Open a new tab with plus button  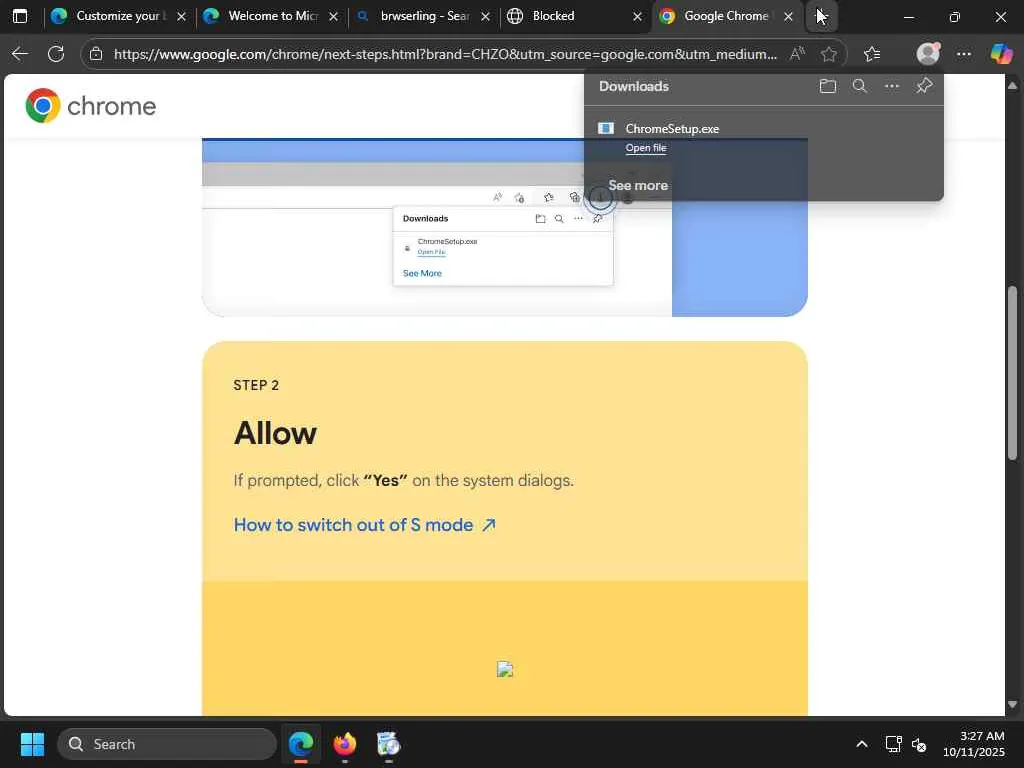tap(820, 16)
